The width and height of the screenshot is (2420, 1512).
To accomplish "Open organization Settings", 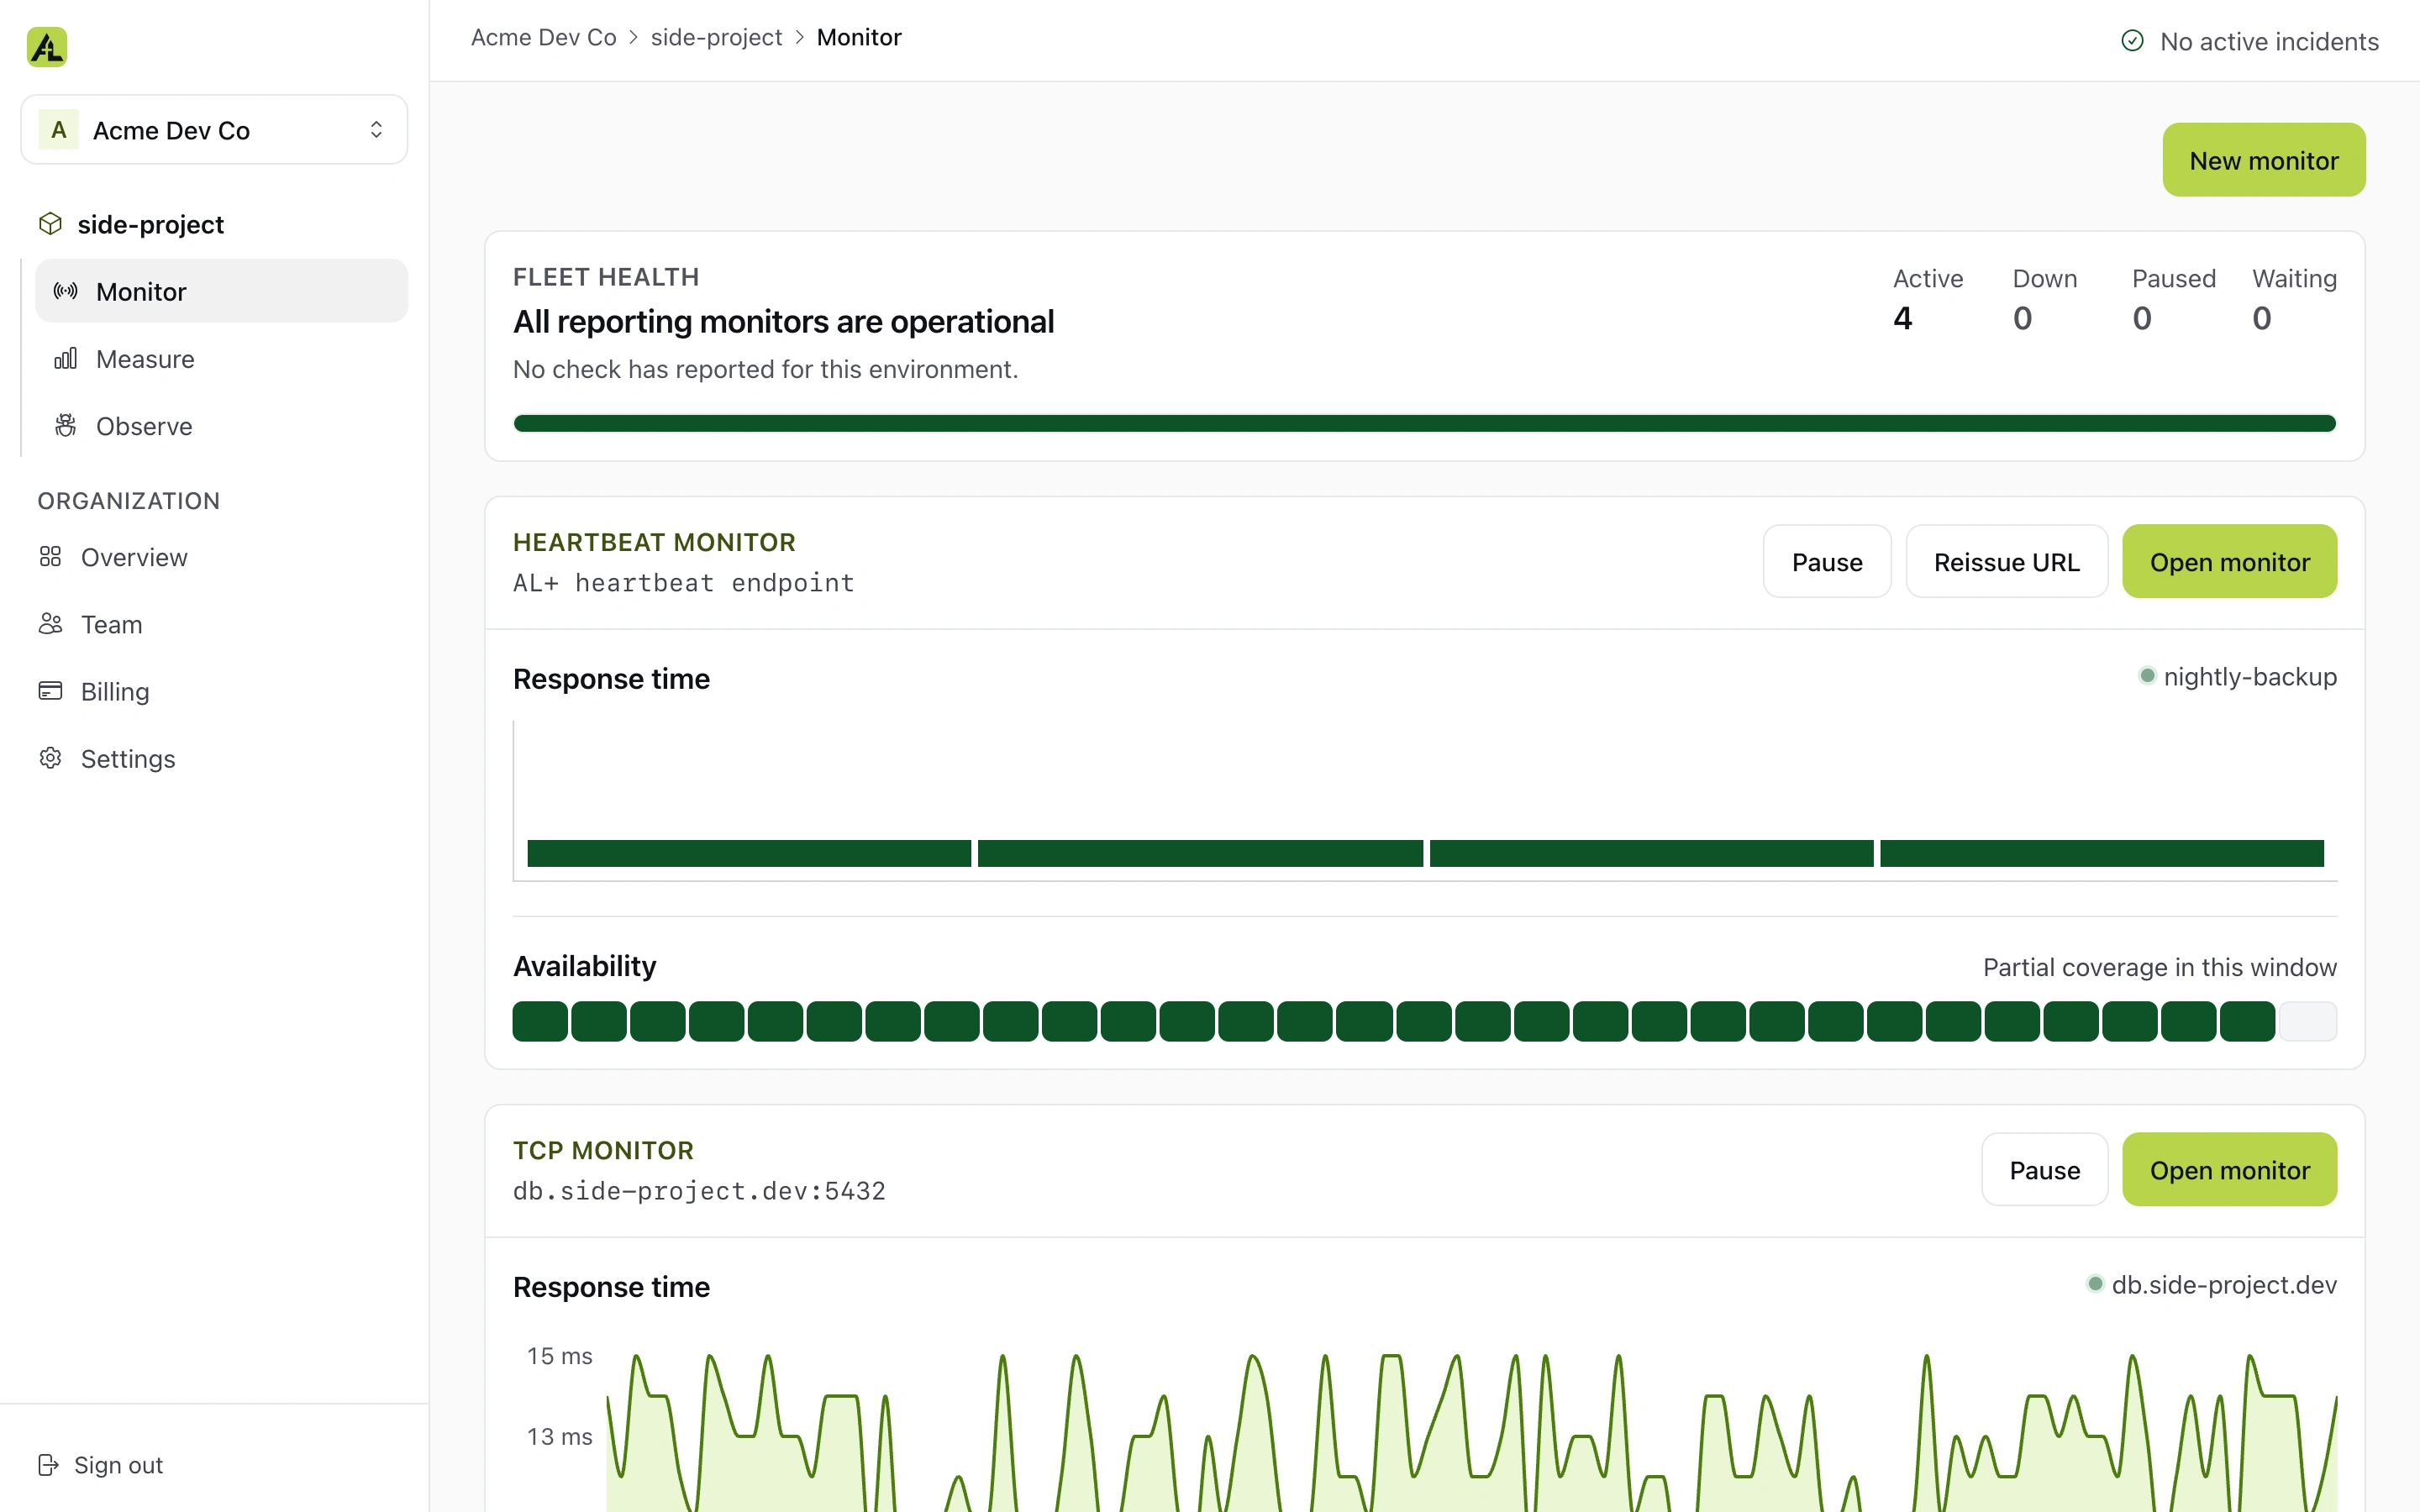I will click(x=214, y=759).
